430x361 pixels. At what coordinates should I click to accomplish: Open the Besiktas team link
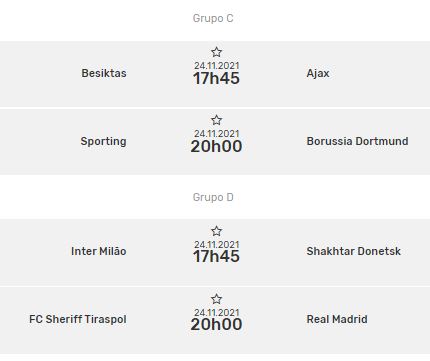click(104, 73)
